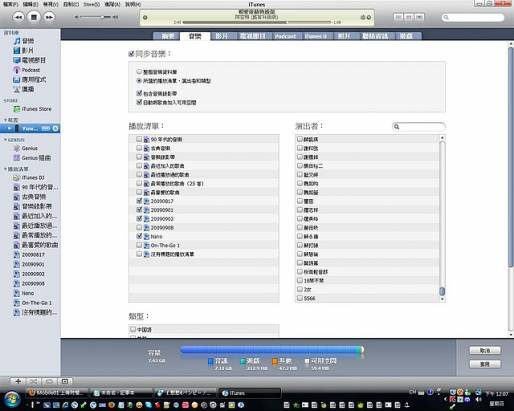
Task: Toggle the 20090817 playlist checkbox
Action: 139,201
